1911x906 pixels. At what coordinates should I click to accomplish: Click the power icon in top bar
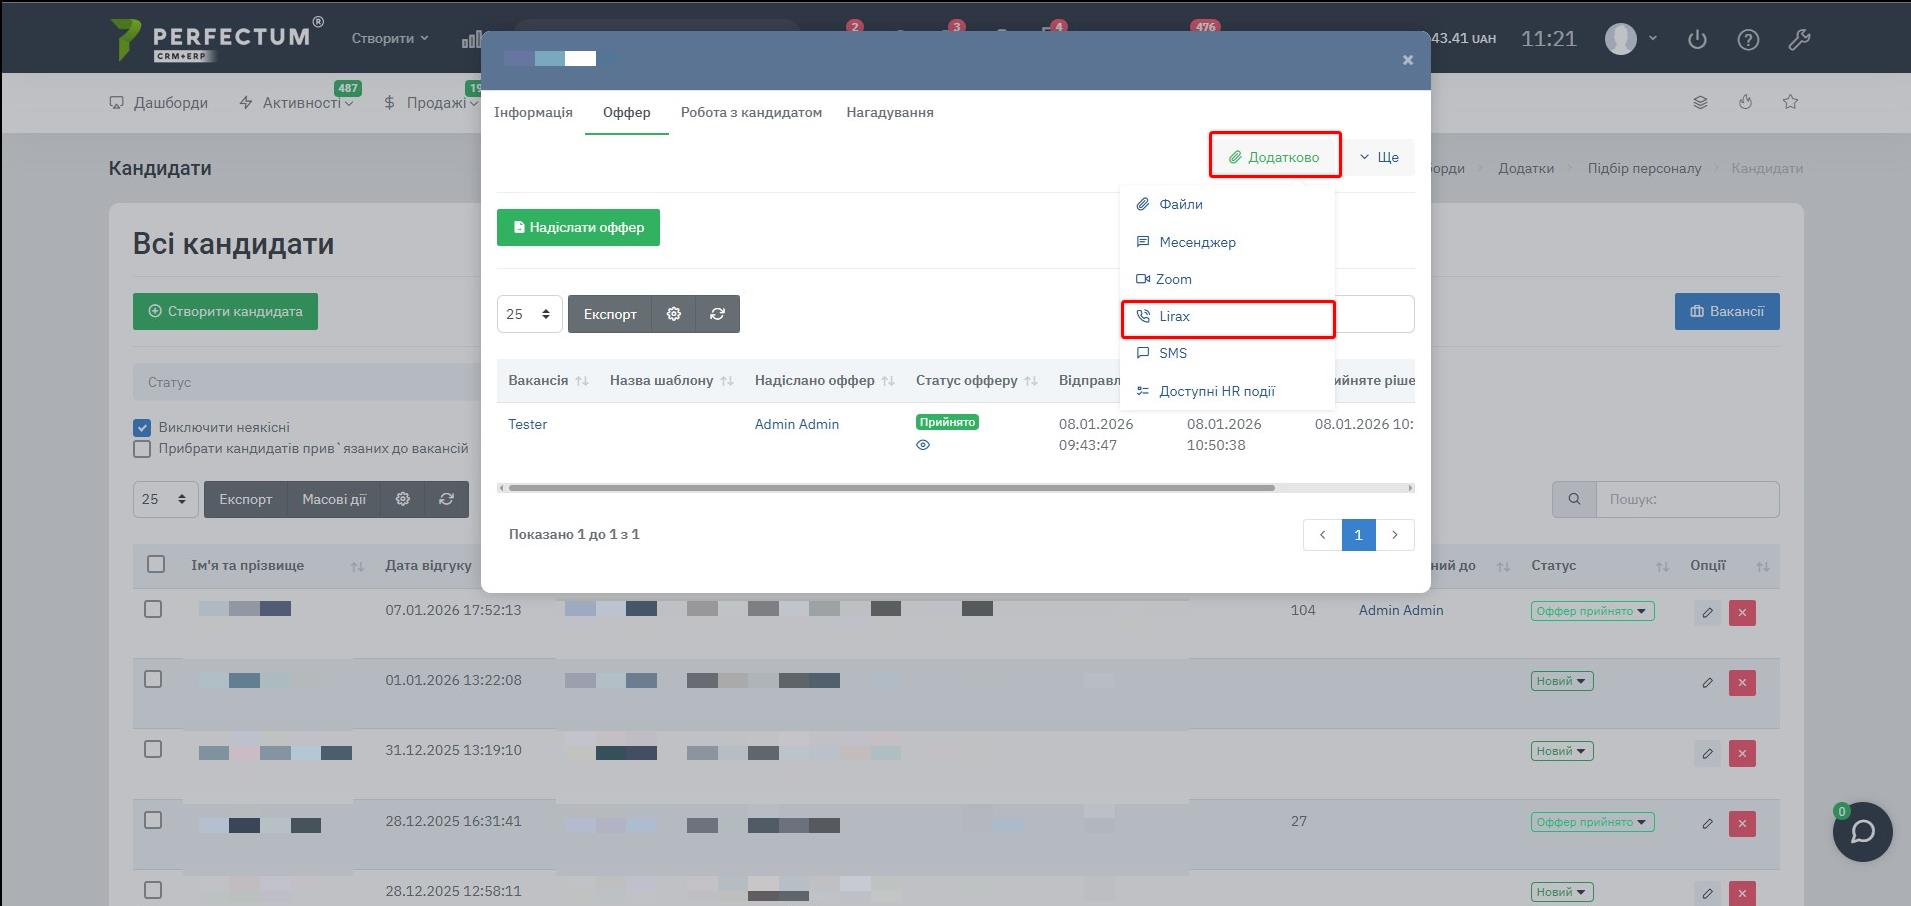[1697, 40]
